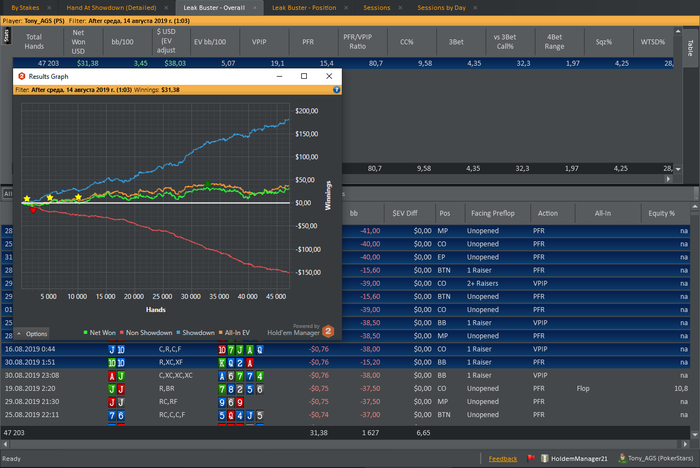Sort by Total Hands column

pyautogui.click(x=34, y=42)
